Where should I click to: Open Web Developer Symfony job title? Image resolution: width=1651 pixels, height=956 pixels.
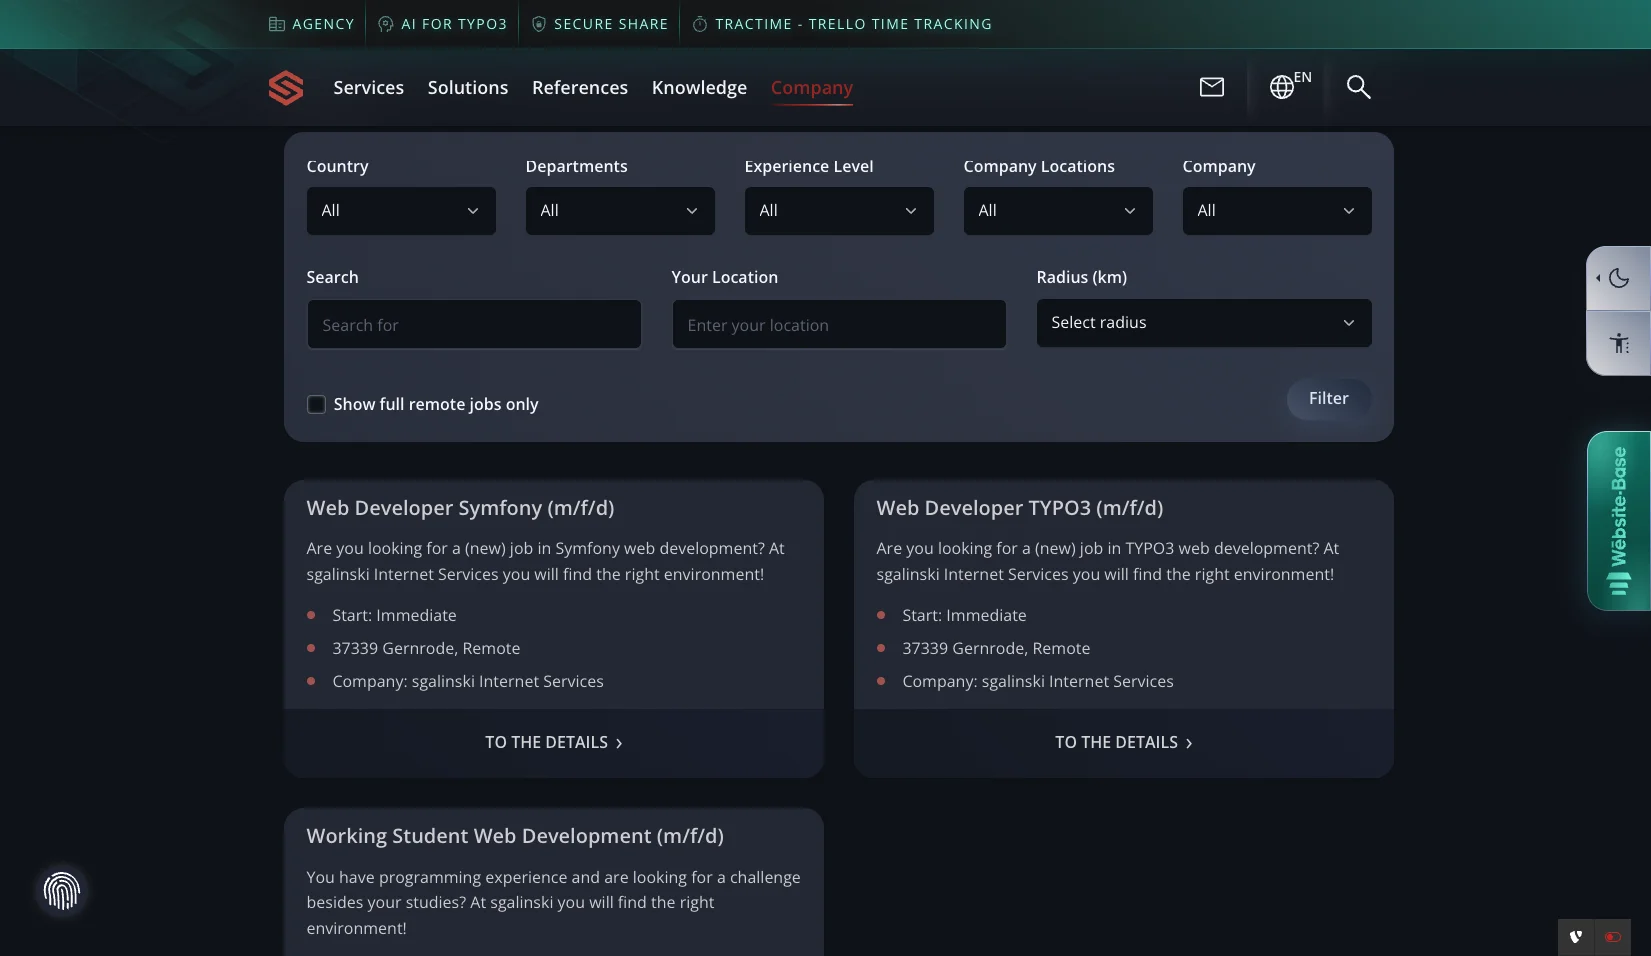click(x=460, y=508)
